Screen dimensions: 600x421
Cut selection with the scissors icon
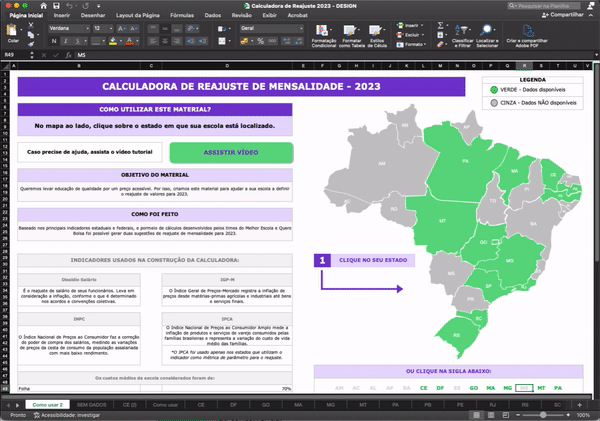[x=31, y=26]
